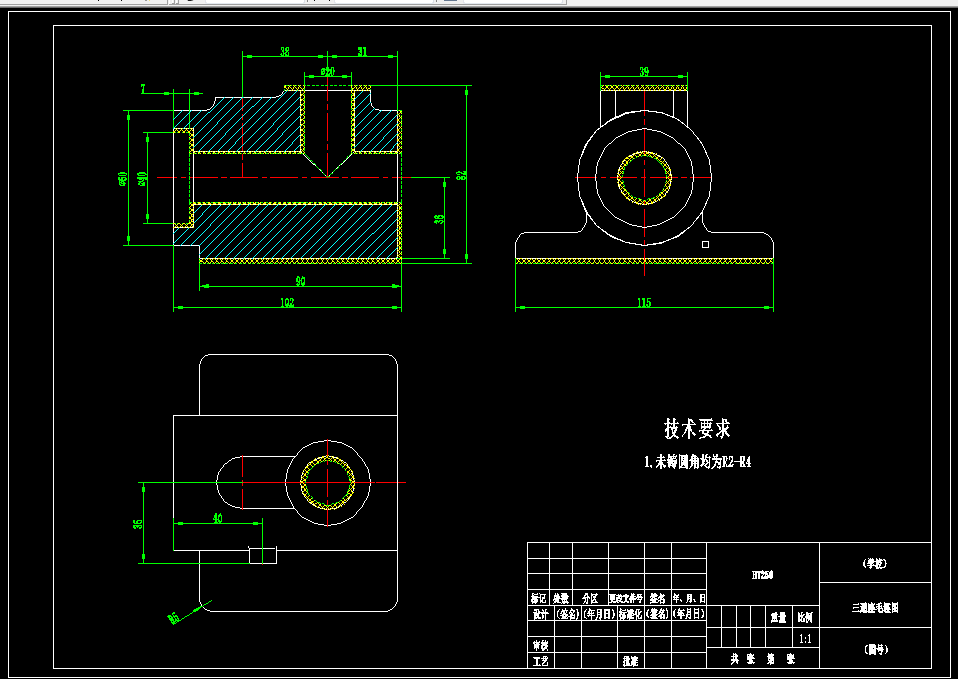Click the 标准化 cell

pos(630,614)
